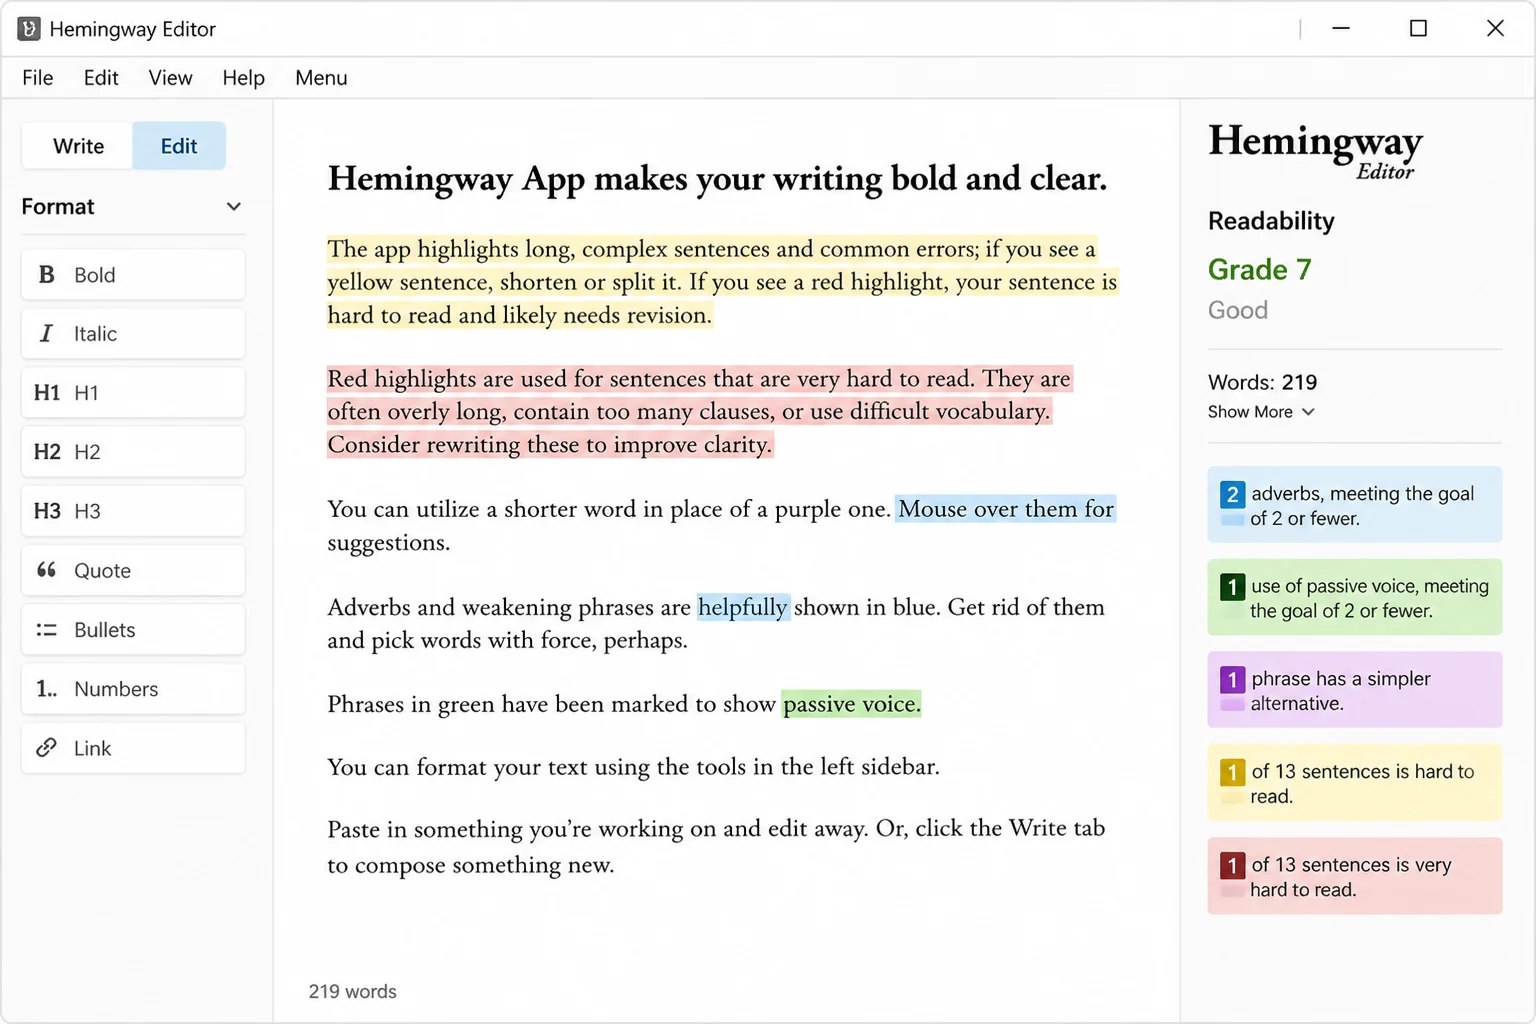1536x1024 pixels.
Task: Click the sentence about left sidebar tools
Action: (633, 767)
